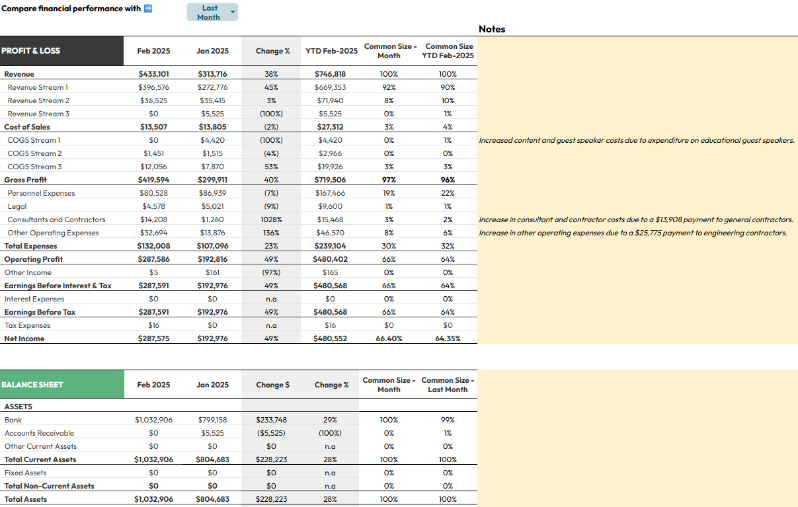Select the Earnings Before Tax label
Screen dimensions: 798x507
click(x=40, y=313)
